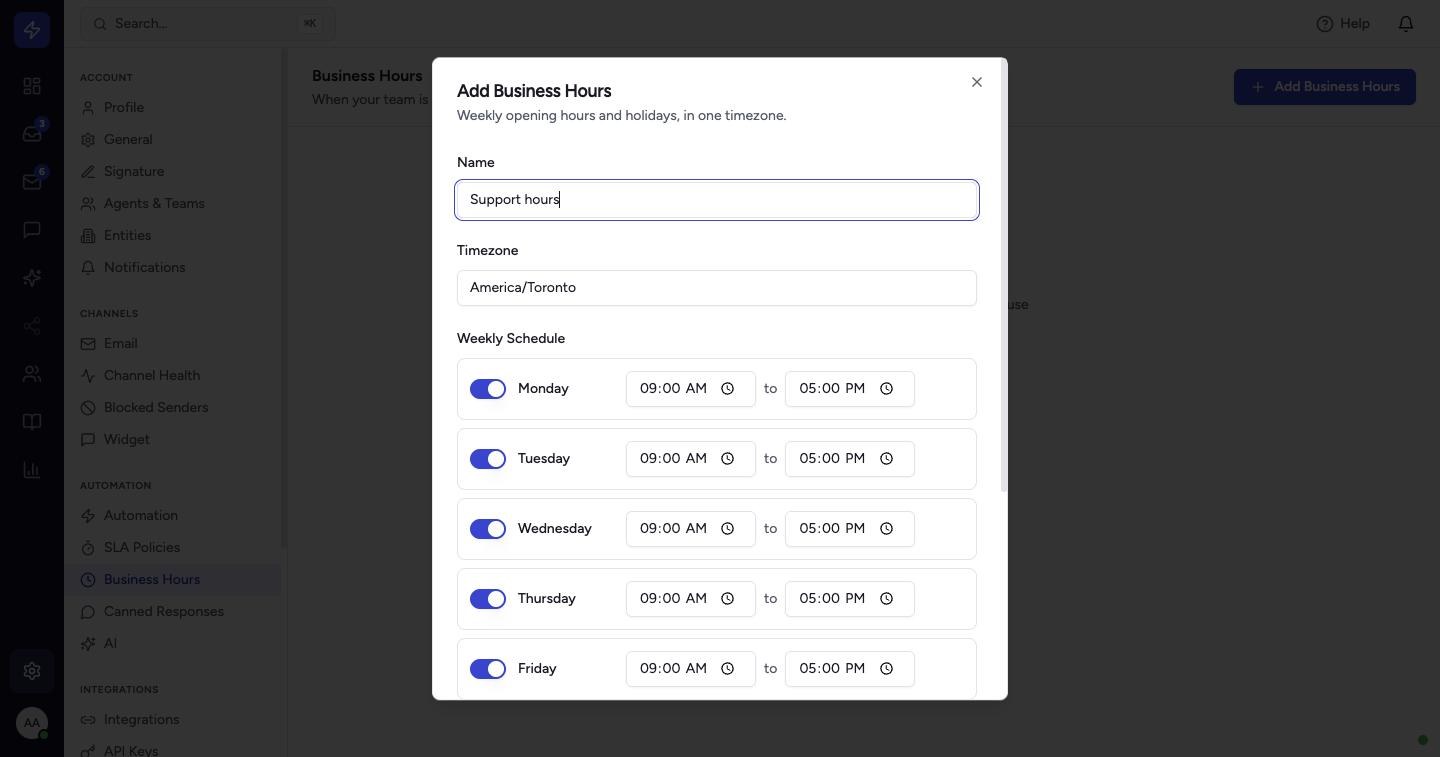Click the settings gear icon in left rail
This screenshot has height=757, width=1440.
click(32, 671)
